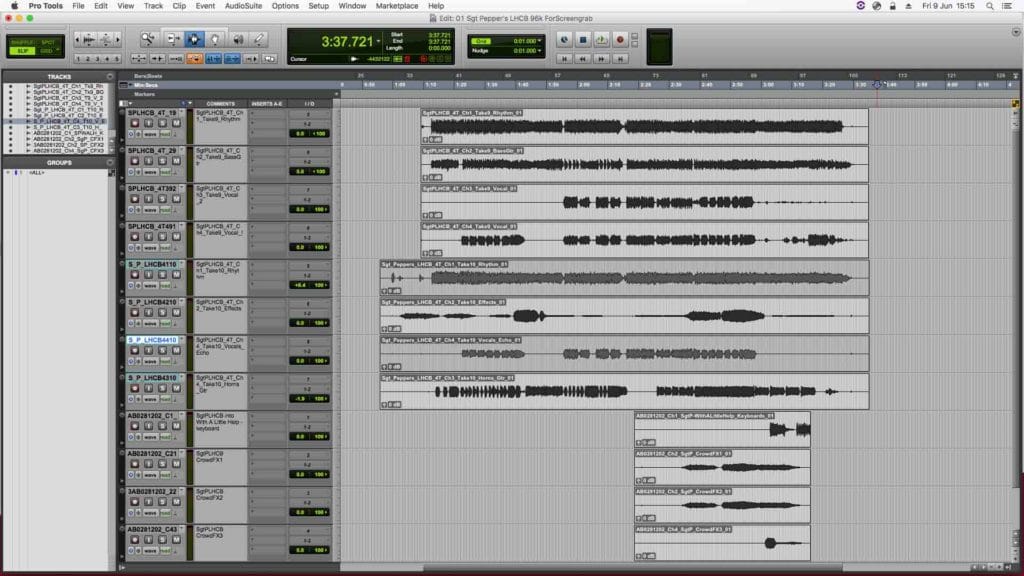This screenshot has width=1024, height=576.
Task: Toggle record enable on SPLHCB_4T_19 track
Action: (135, 123)
